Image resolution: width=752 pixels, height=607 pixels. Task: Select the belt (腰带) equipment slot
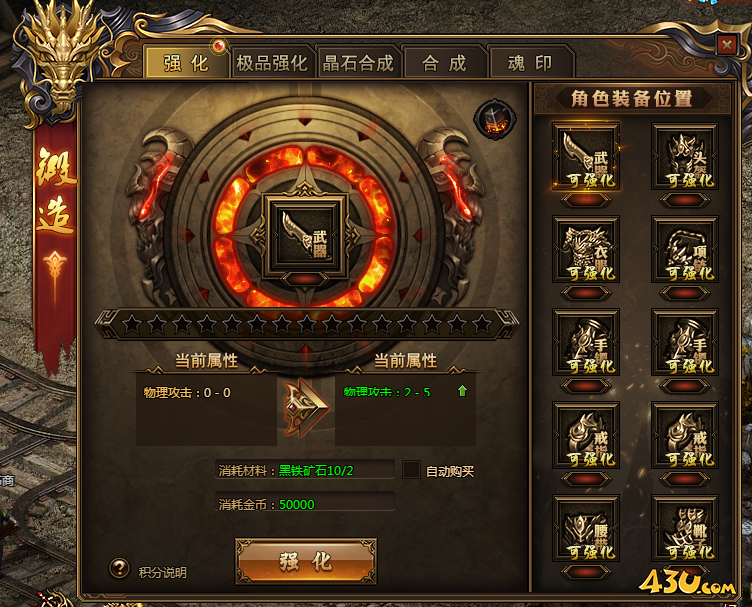pos(586,528)
